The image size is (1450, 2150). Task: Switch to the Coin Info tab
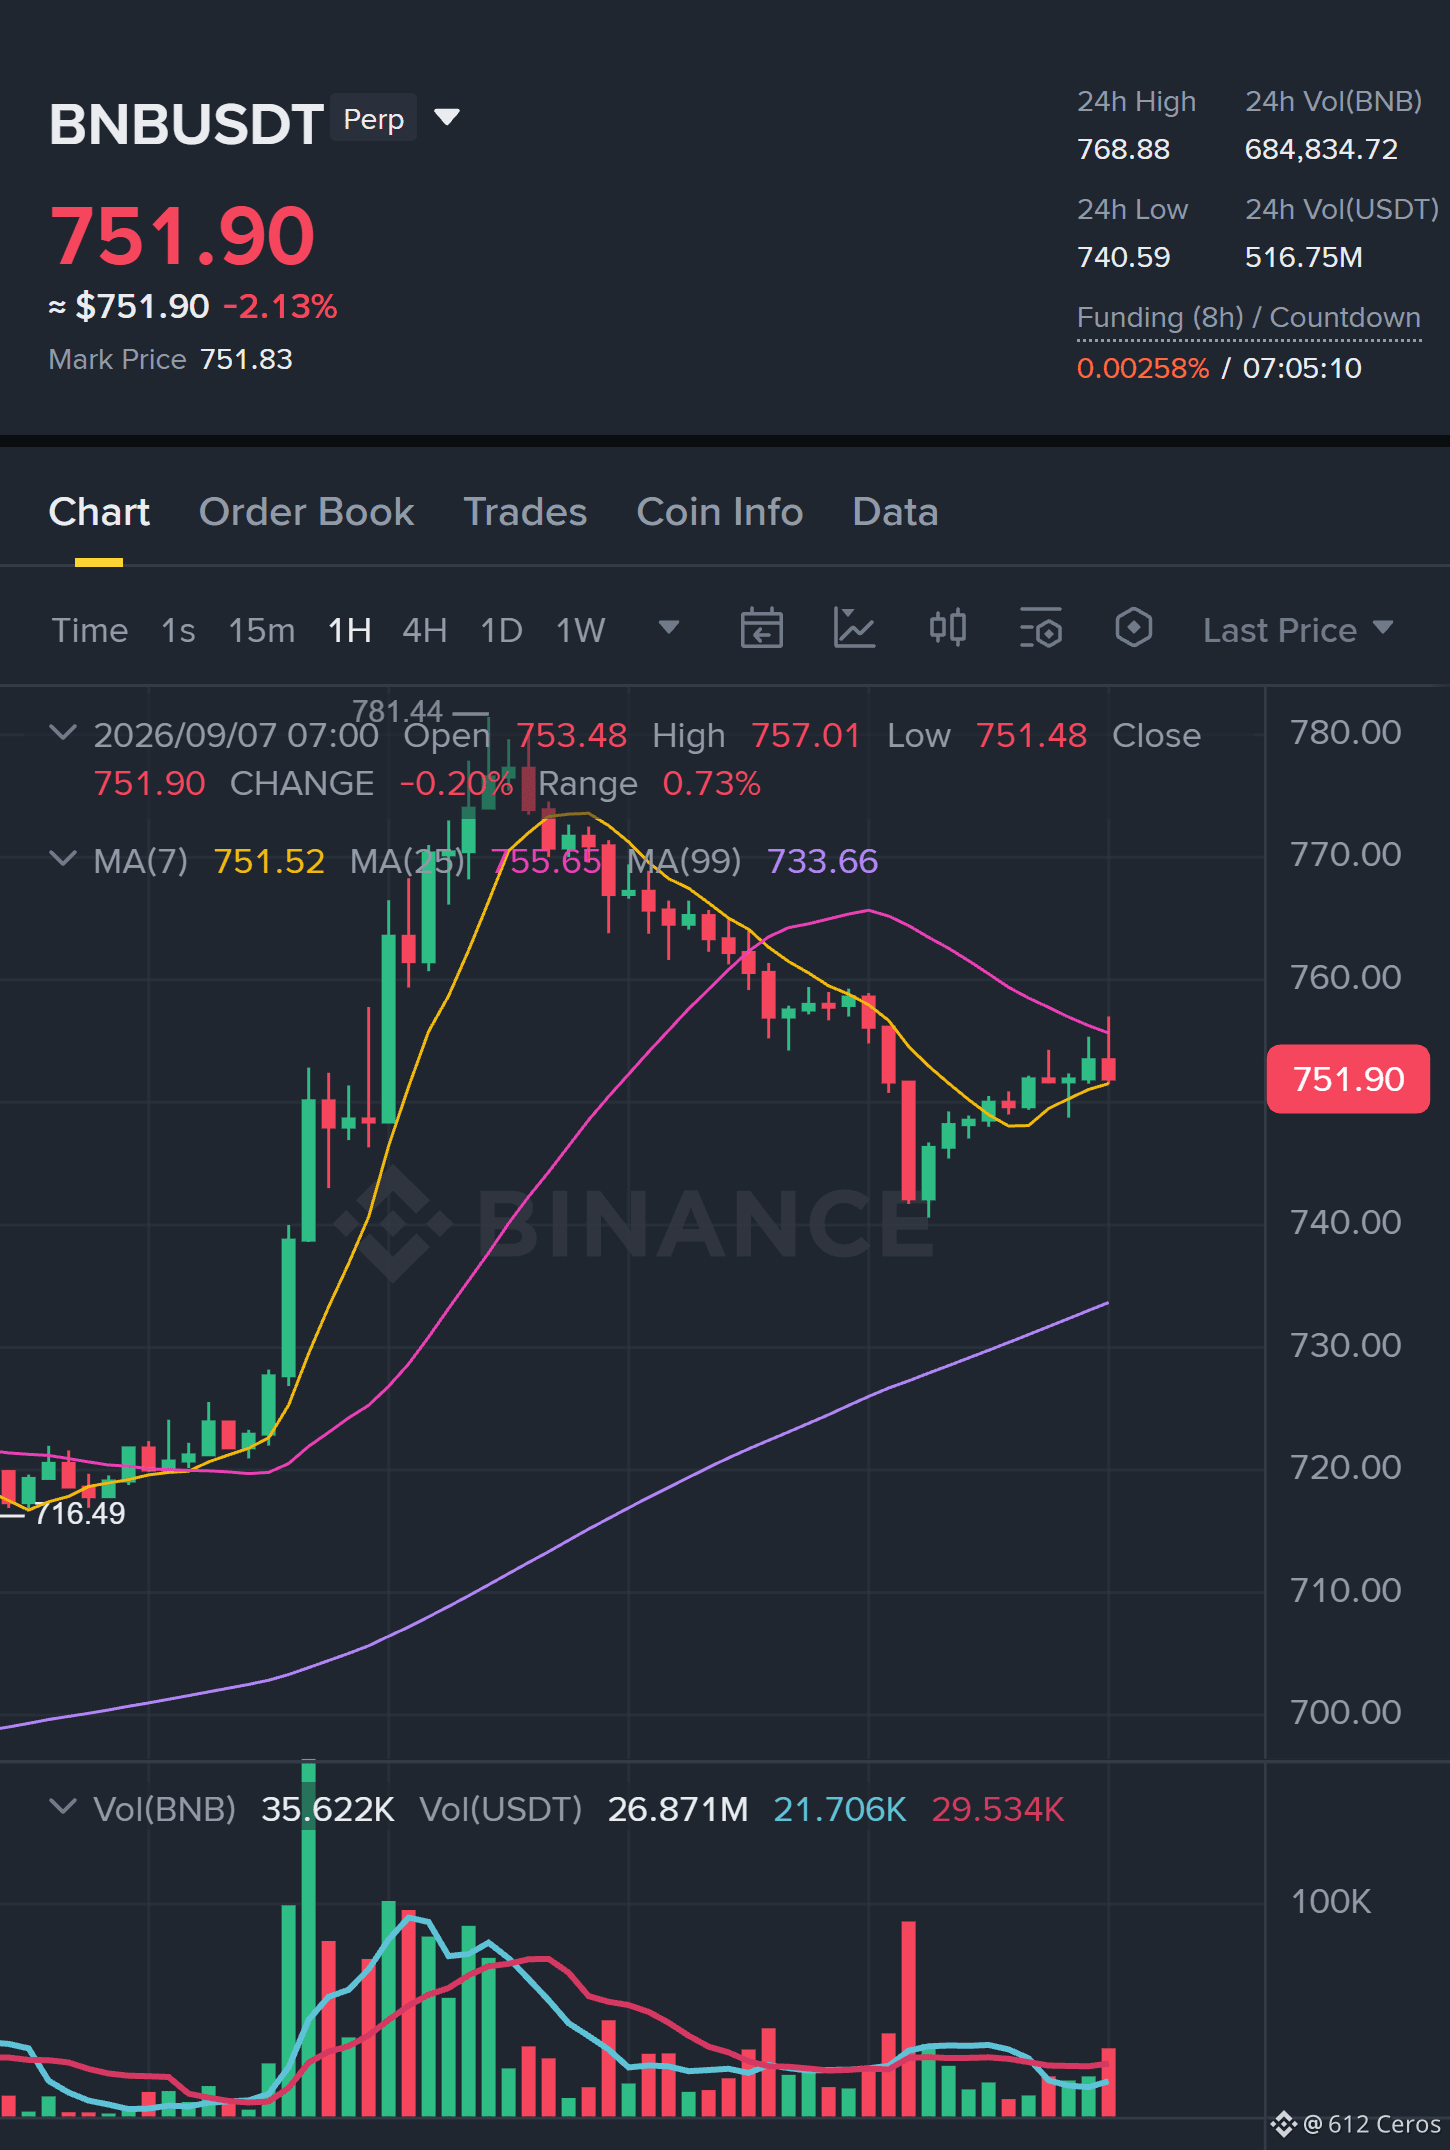coord(719,512)
